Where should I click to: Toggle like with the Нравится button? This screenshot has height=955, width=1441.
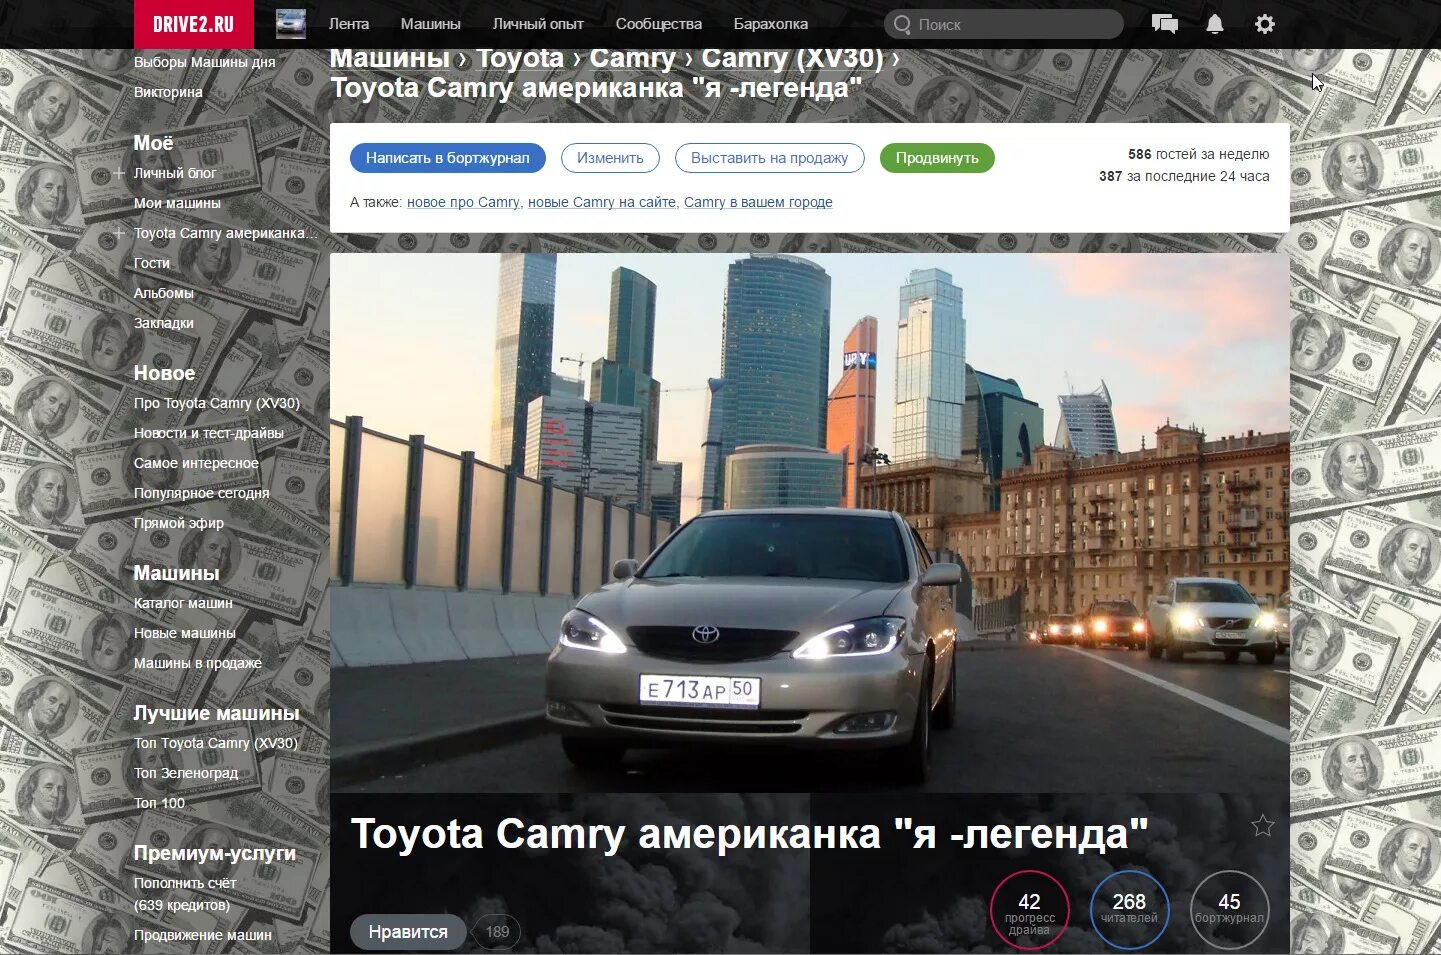pyautogui.click(x=407, y=931)
